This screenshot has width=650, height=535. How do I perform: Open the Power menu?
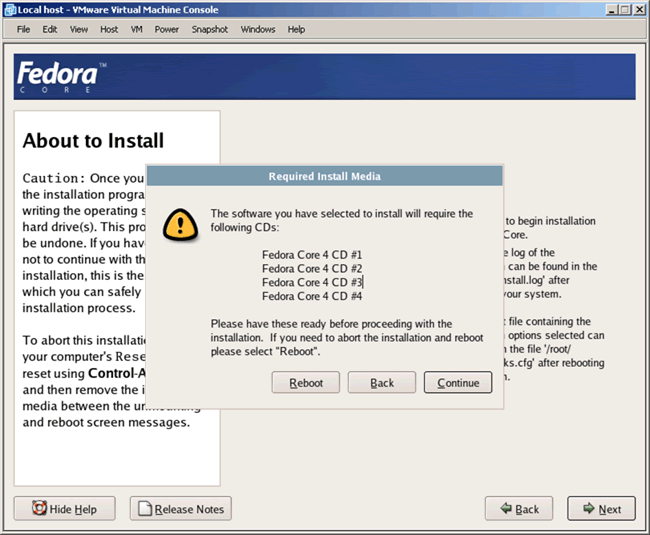[x=167, y=29]
